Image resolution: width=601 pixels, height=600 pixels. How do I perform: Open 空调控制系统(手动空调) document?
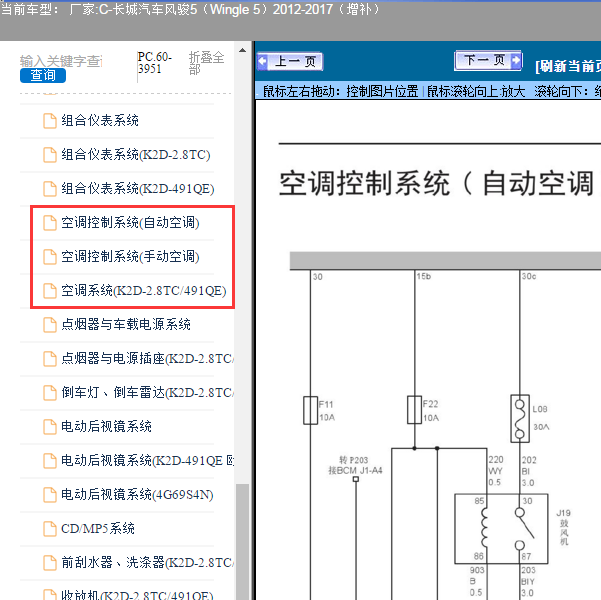(130, 256)
